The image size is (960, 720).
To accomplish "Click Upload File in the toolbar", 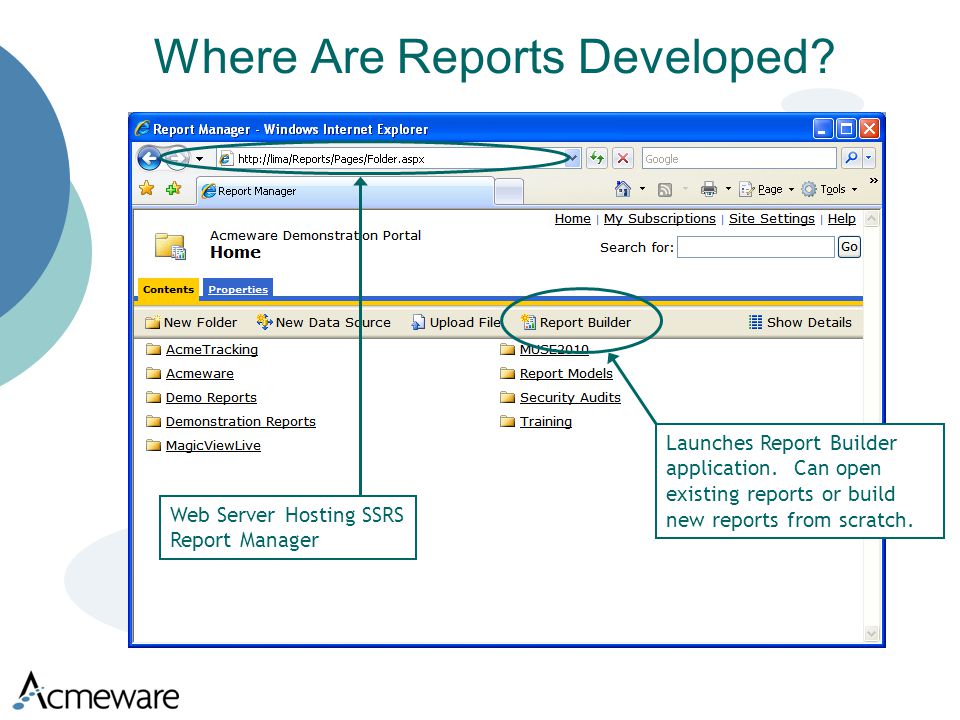I will point(456,323).
